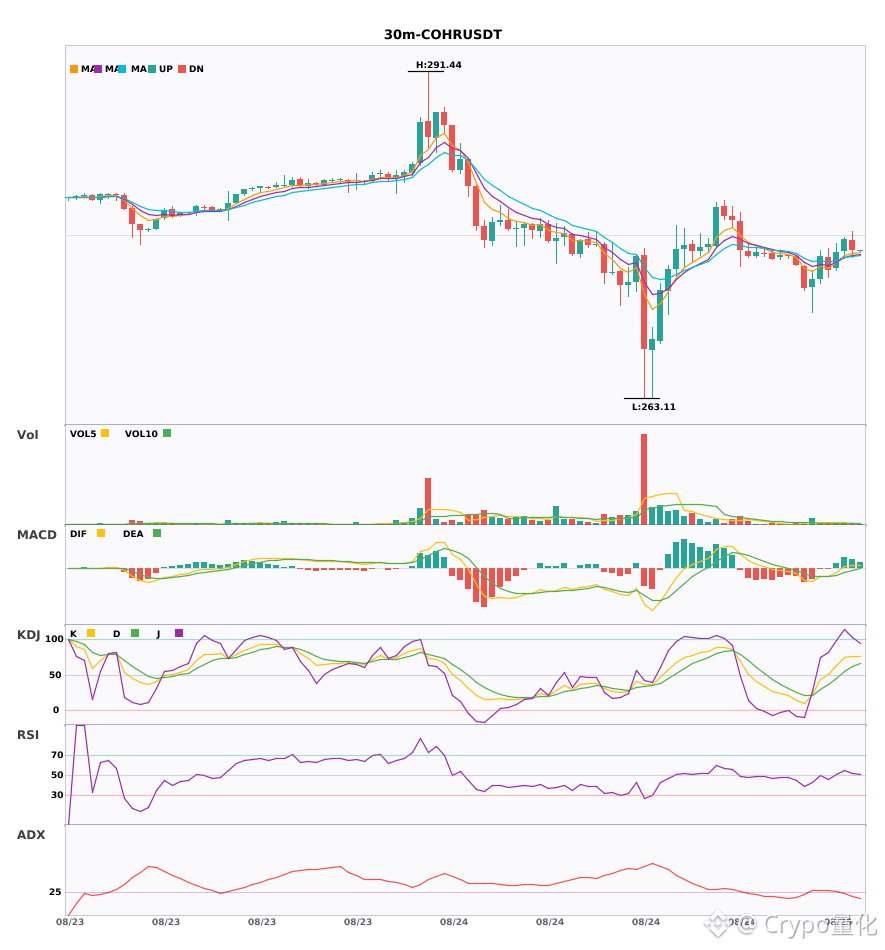Click the chart title 30m-COHRUSDT

pyautogui.click(x=443, y=35)
